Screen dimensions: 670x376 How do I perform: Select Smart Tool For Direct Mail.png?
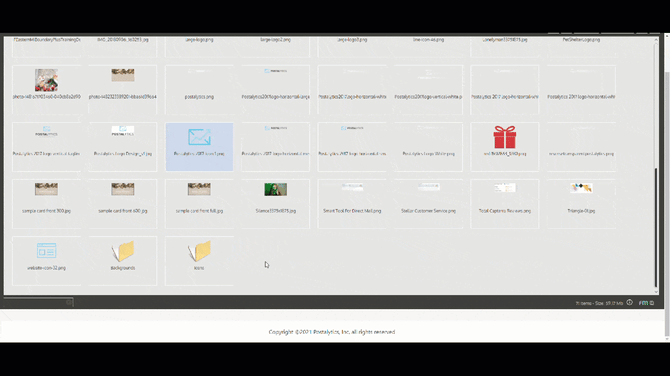(x=352, y=204)
